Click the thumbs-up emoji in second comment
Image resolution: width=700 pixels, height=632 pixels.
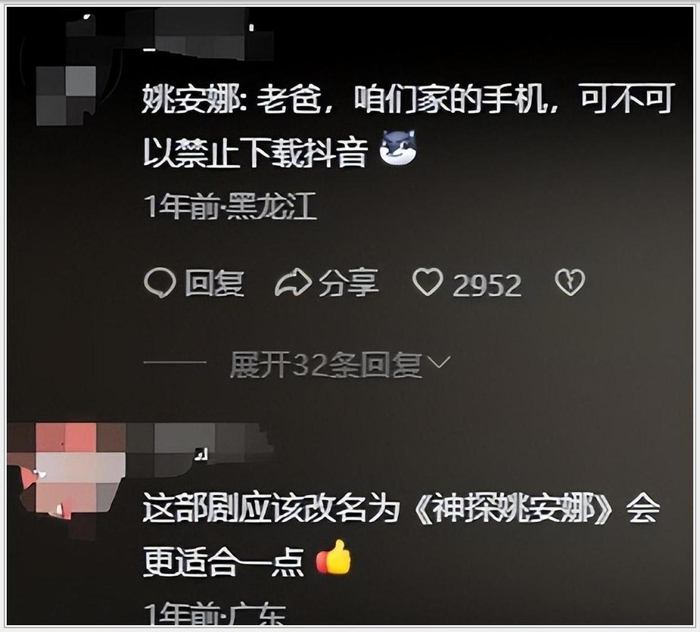(x=334, y=557)
